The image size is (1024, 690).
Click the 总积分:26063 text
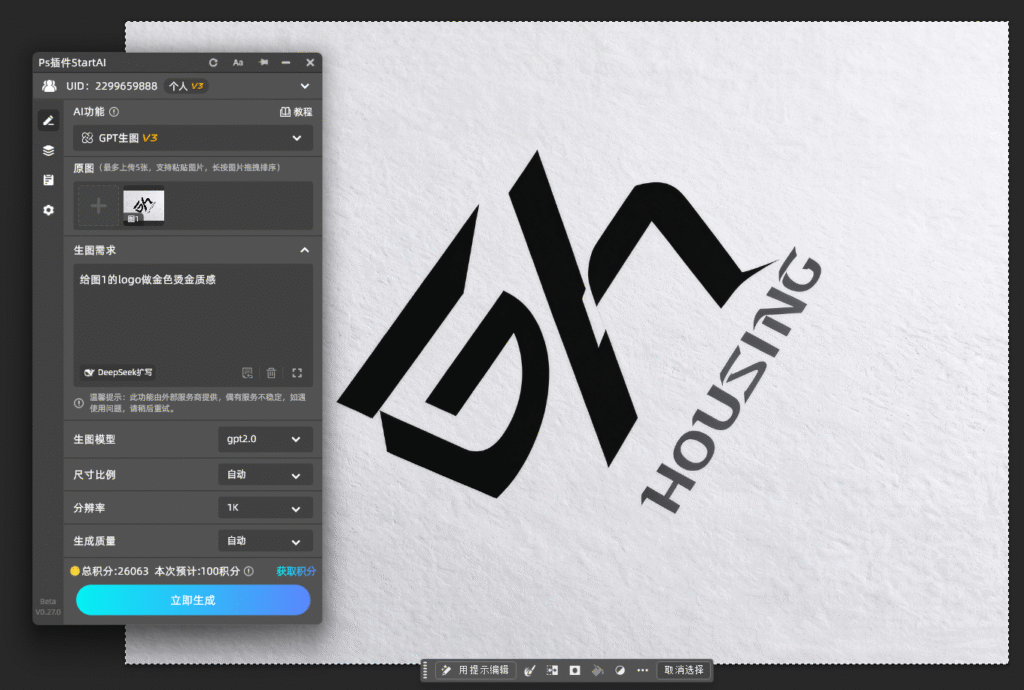tap(114, 571)
